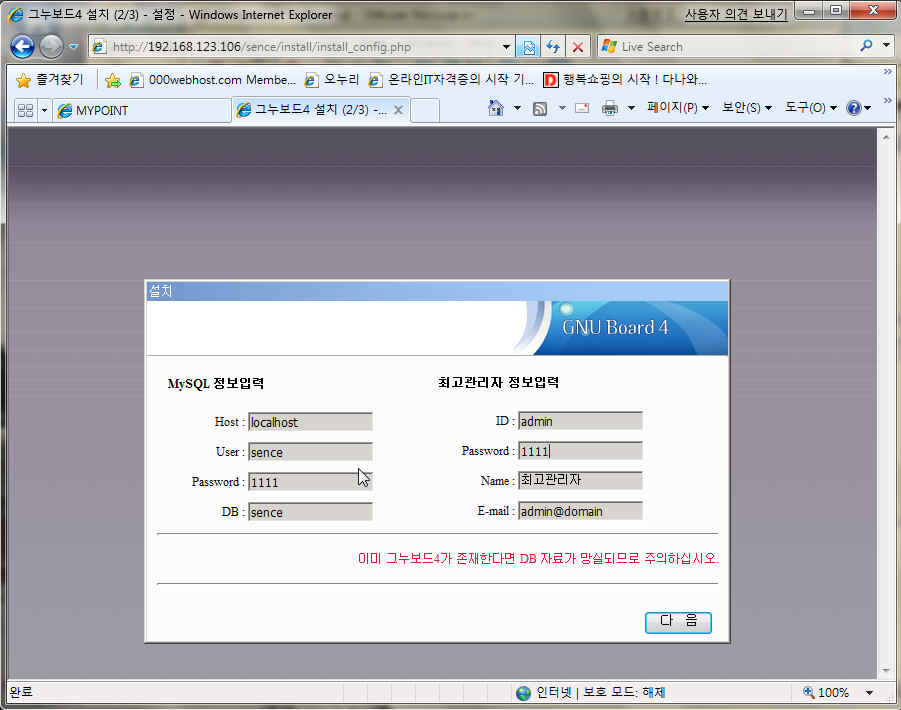The width and height of the screenshot is (901, 710).
Task: Open the 온라인IT자격증의 시작 favorite link
Action: pyautogui.click(x=452, y=80)
